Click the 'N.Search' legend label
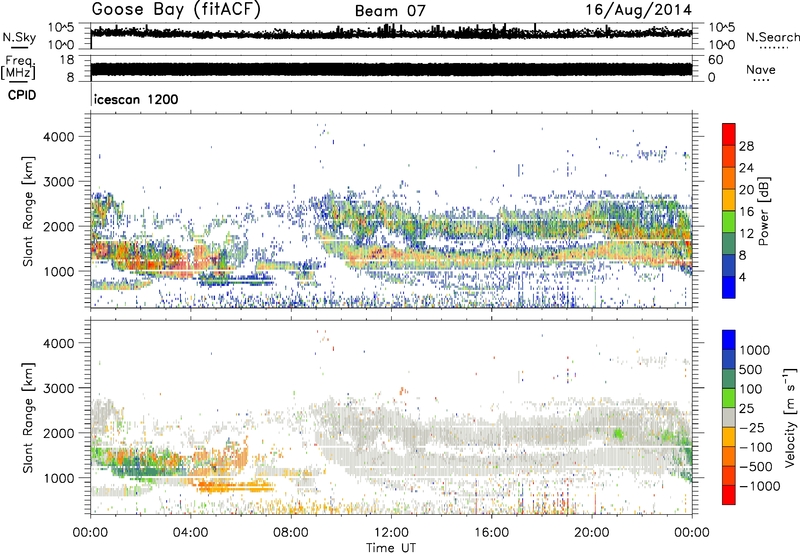 coord(773,37)
